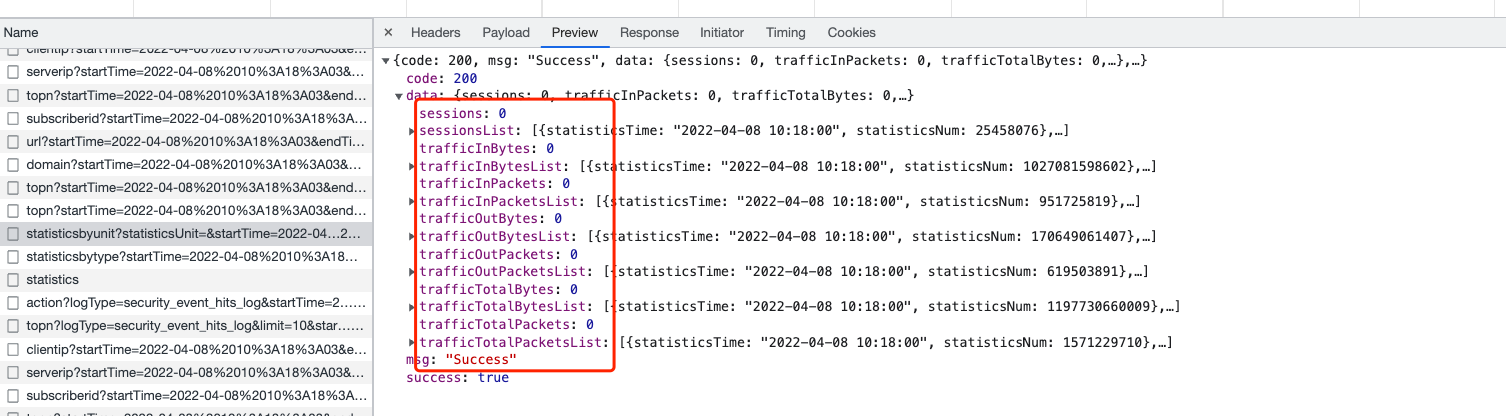Tick the checkbox beside the statistics request
Image resolution: width=1506 pixels, height=416 pixels.
13,280
